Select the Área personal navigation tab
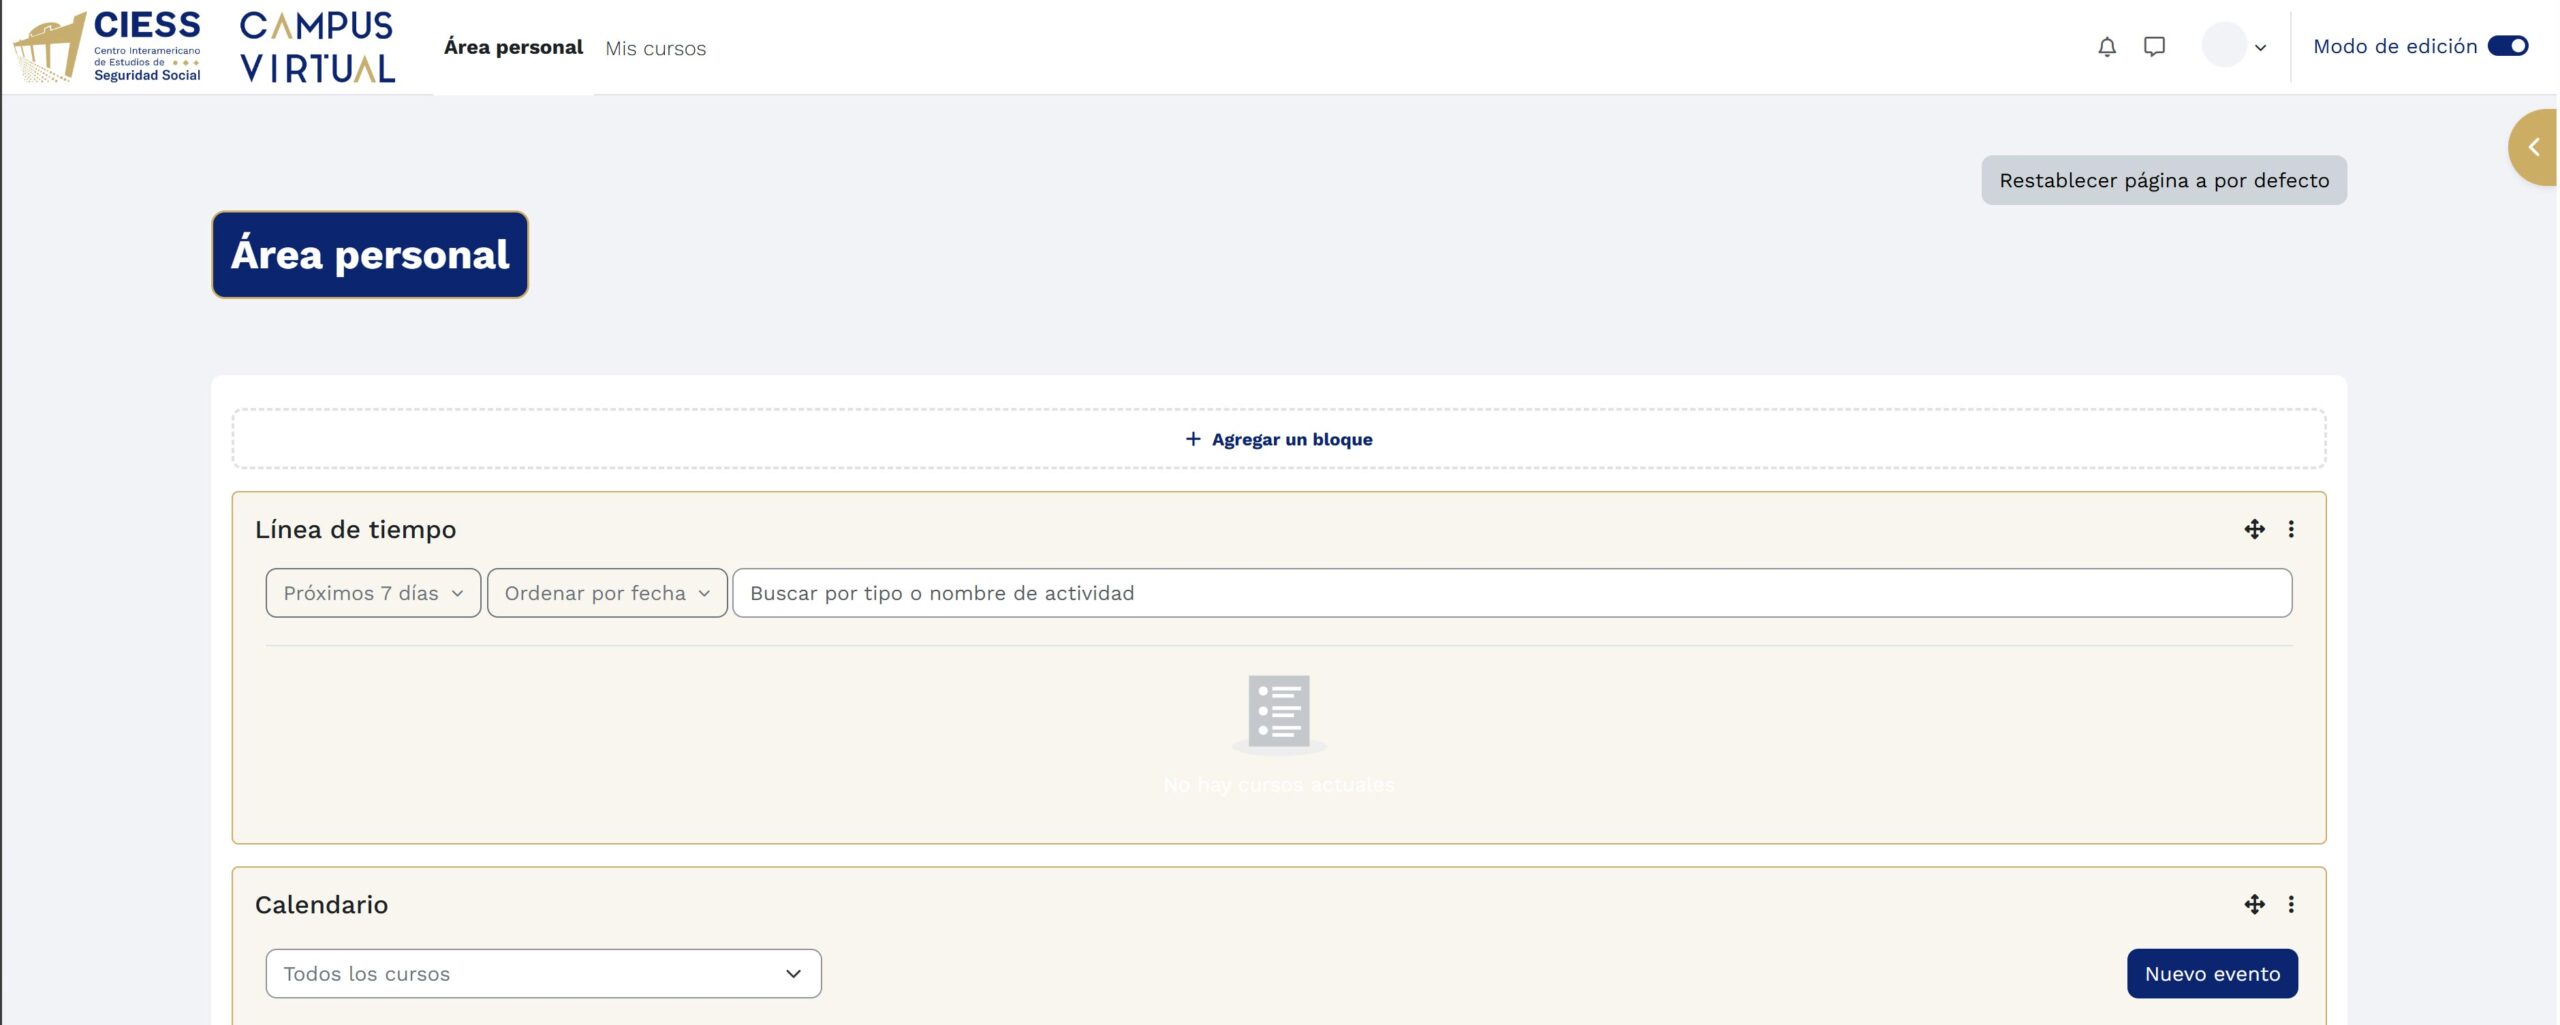 [x=513, y=47]
